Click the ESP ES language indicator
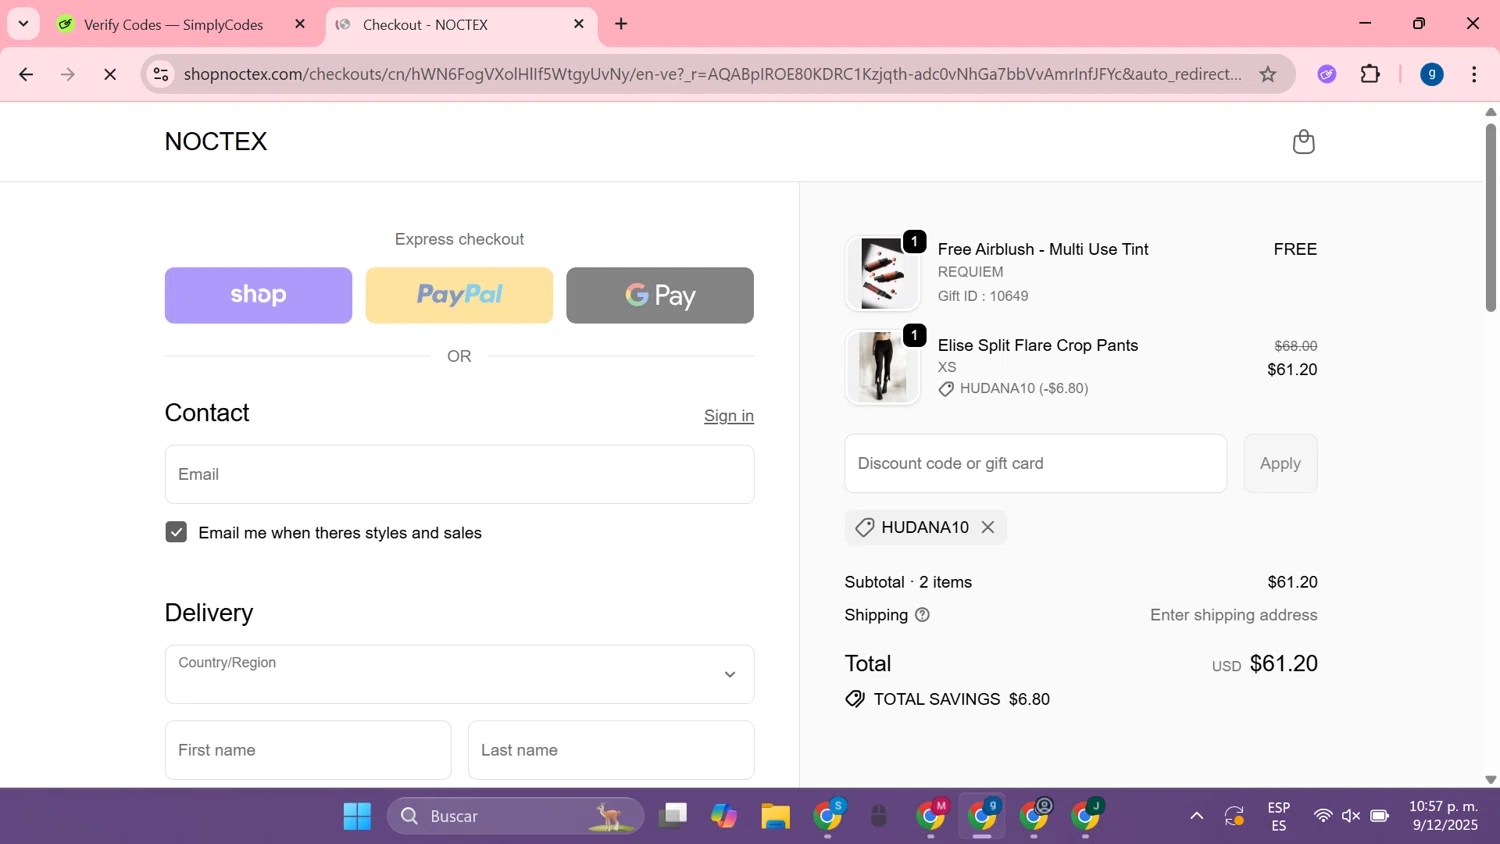Image resolution: width=1500 pixels, height=844 pixels. pyautogui.click(x=1278, y=816)
